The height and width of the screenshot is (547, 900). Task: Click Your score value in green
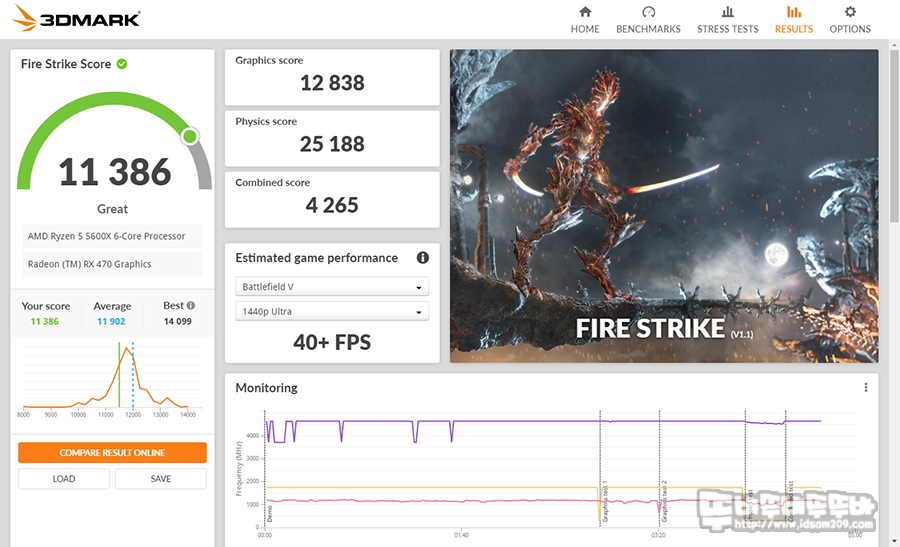pyautogui.click(x=45, y=321)
